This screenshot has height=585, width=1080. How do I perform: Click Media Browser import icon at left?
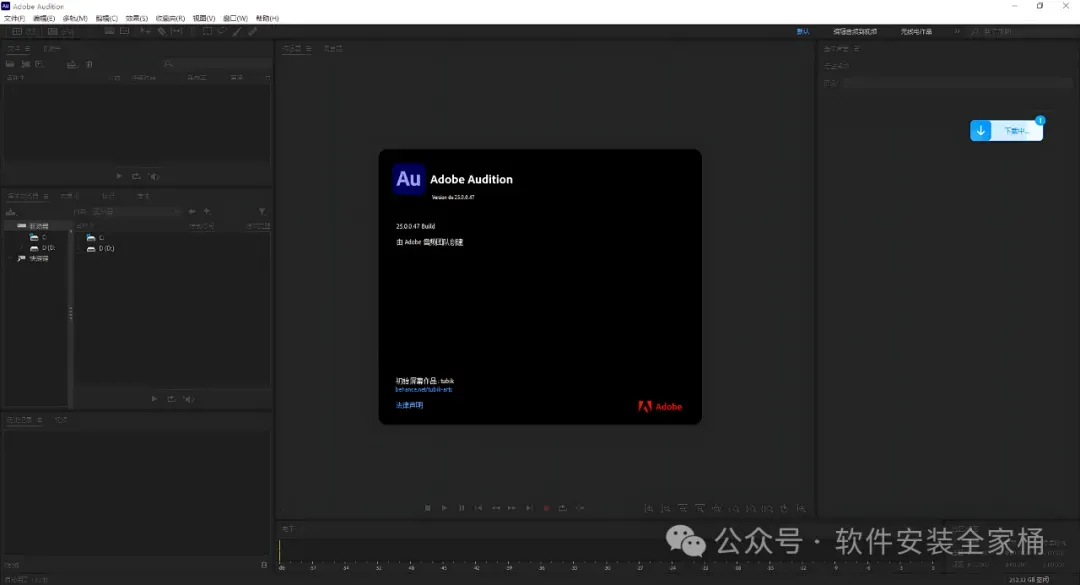click(x=11, y=212)
